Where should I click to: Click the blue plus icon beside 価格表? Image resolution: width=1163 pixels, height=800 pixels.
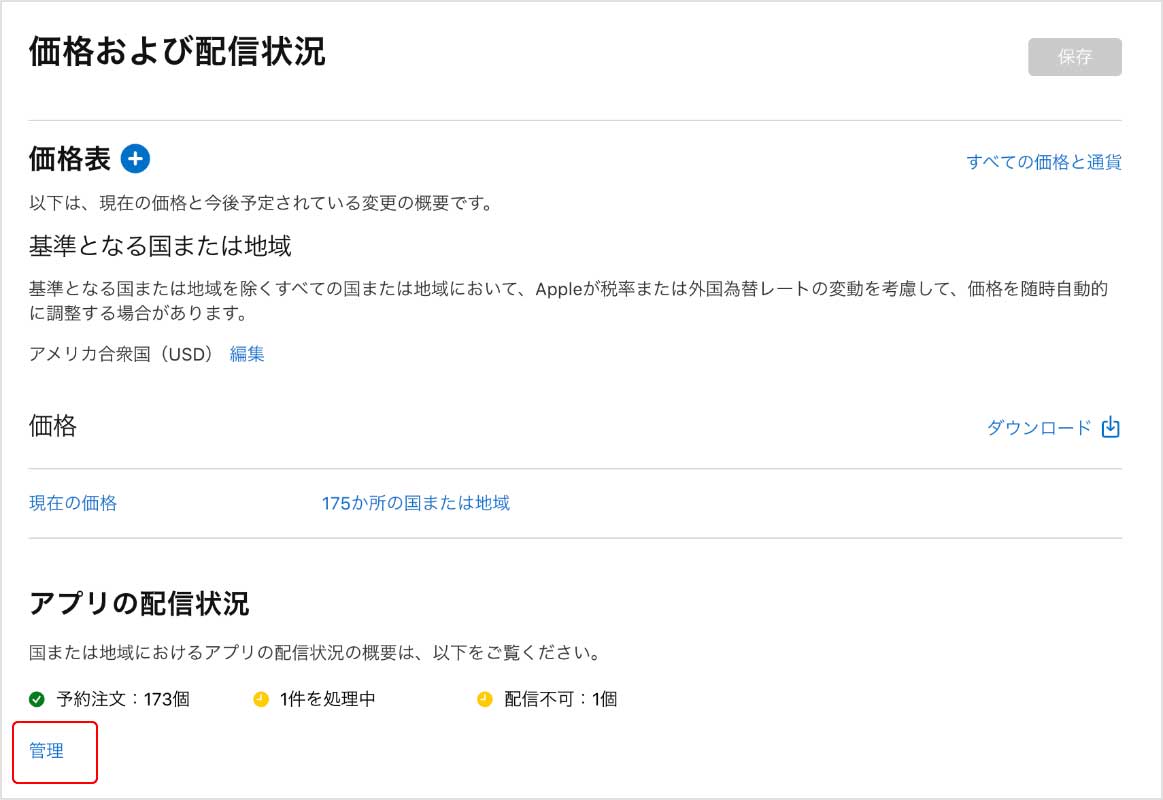pyautogui.click(x=135, y=158)
